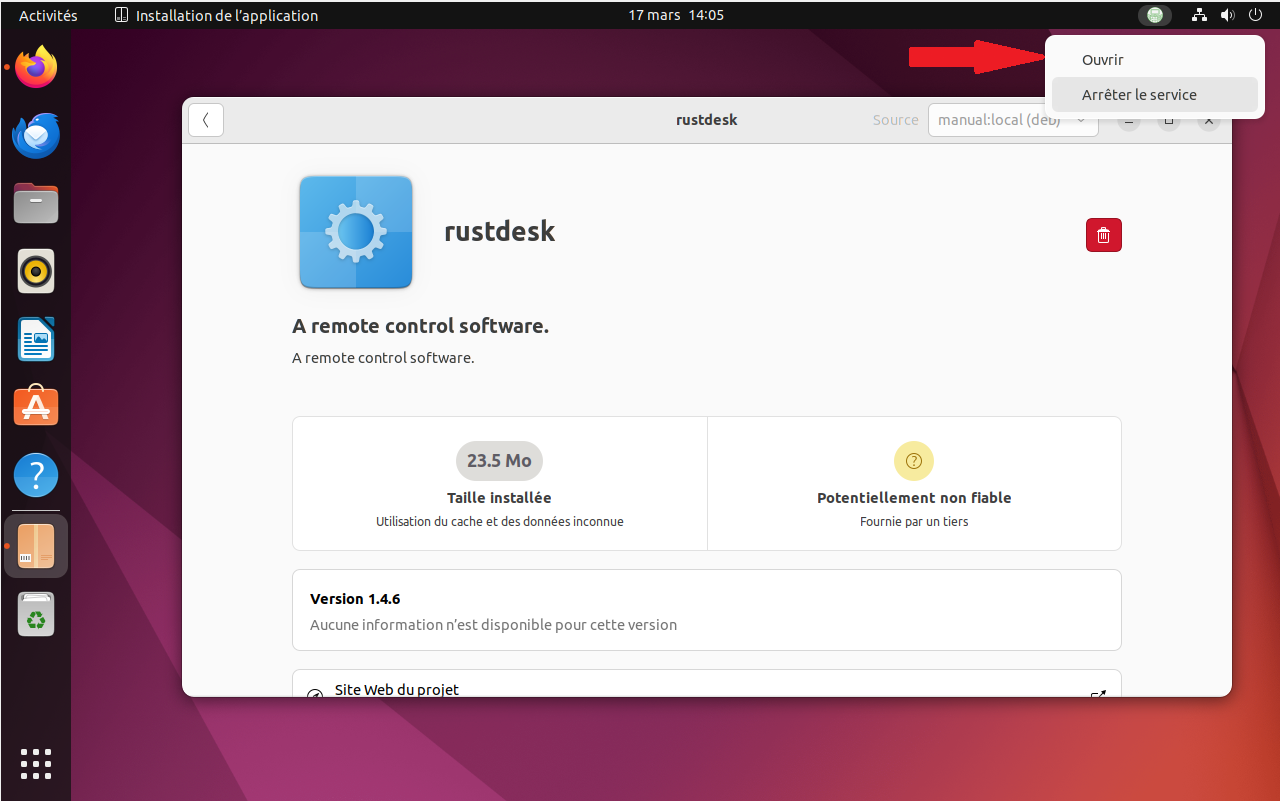This screenshot has width=1280, height=801.
Task: Show applications grid
Action: 36,763
